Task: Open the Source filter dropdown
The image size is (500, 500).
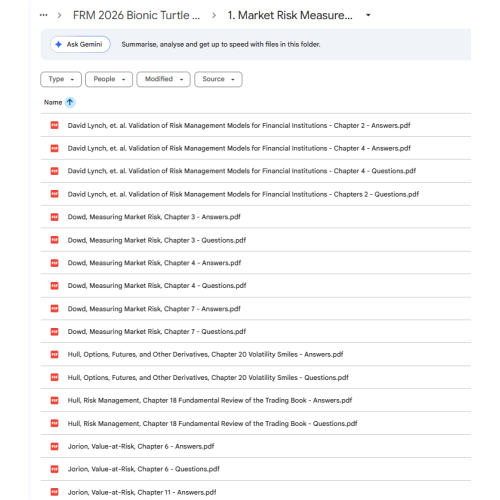Action: (218, 79)
